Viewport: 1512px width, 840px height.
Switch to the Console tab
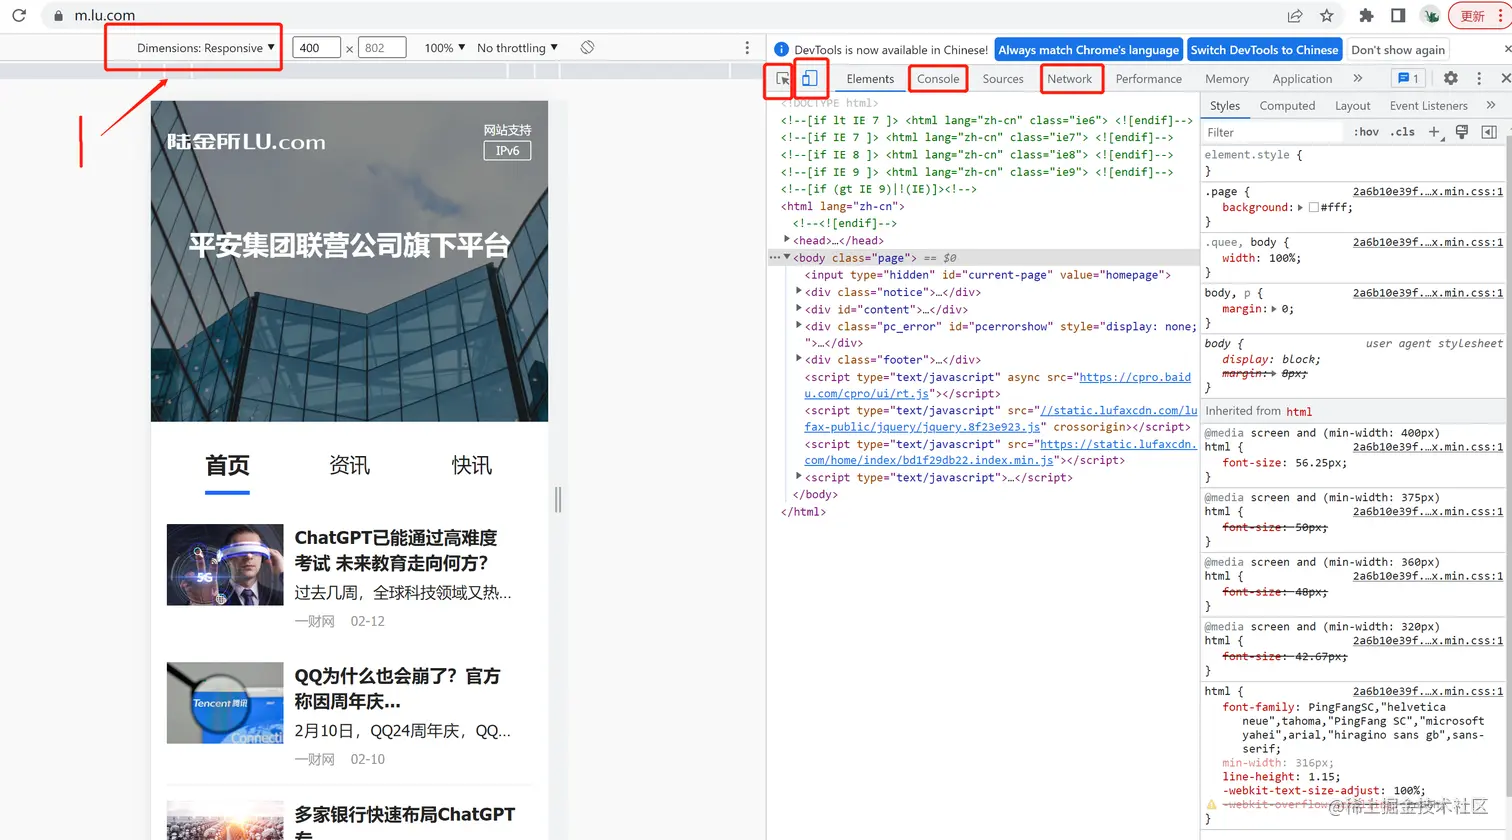click(937, 78)
